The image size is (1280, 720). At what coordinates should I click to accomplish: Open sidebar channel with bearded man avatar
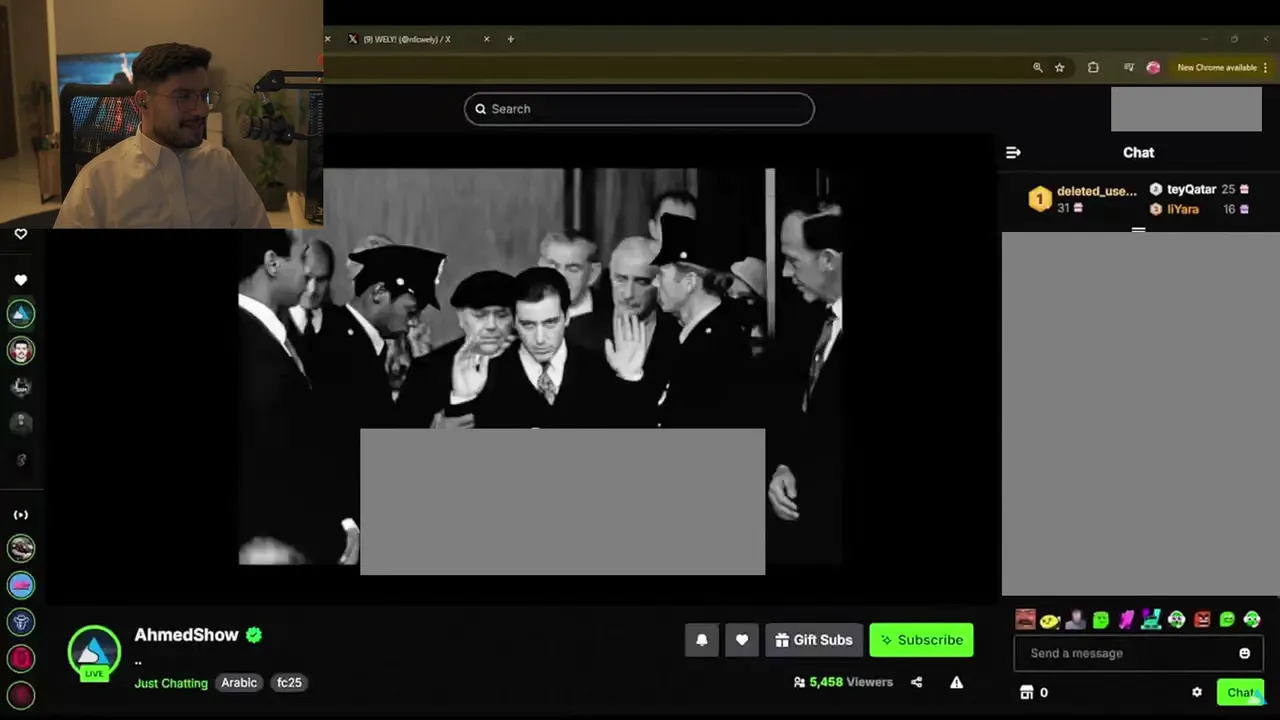pos(21,350)
